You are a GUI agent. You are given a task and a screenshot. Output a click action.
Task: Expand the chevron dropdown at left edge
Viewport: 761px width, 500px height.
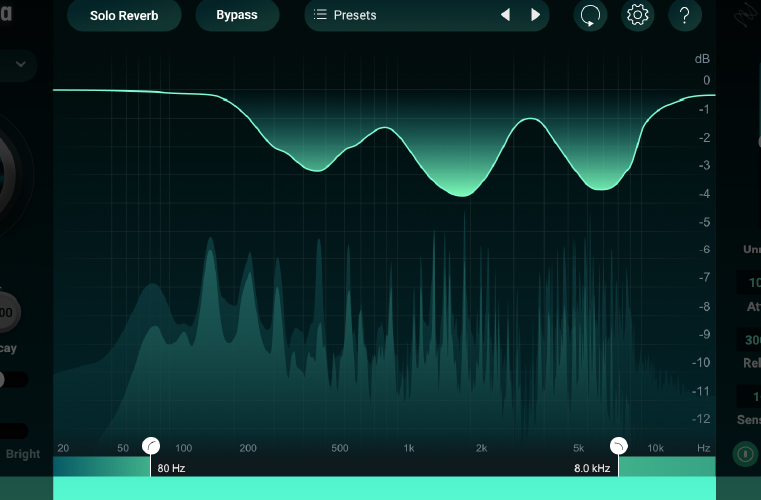(x=20, y=64)
